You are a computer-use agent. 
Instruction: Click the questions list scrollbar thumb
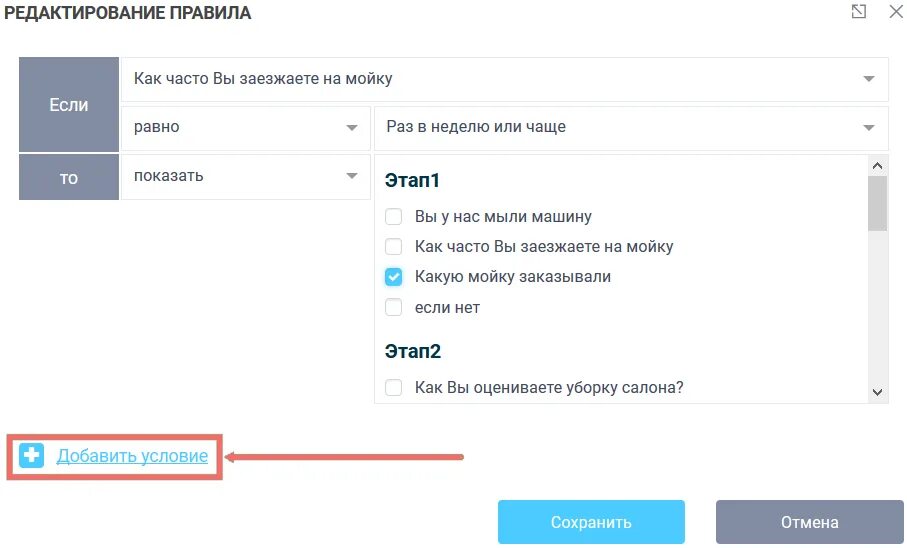(877, 204)
